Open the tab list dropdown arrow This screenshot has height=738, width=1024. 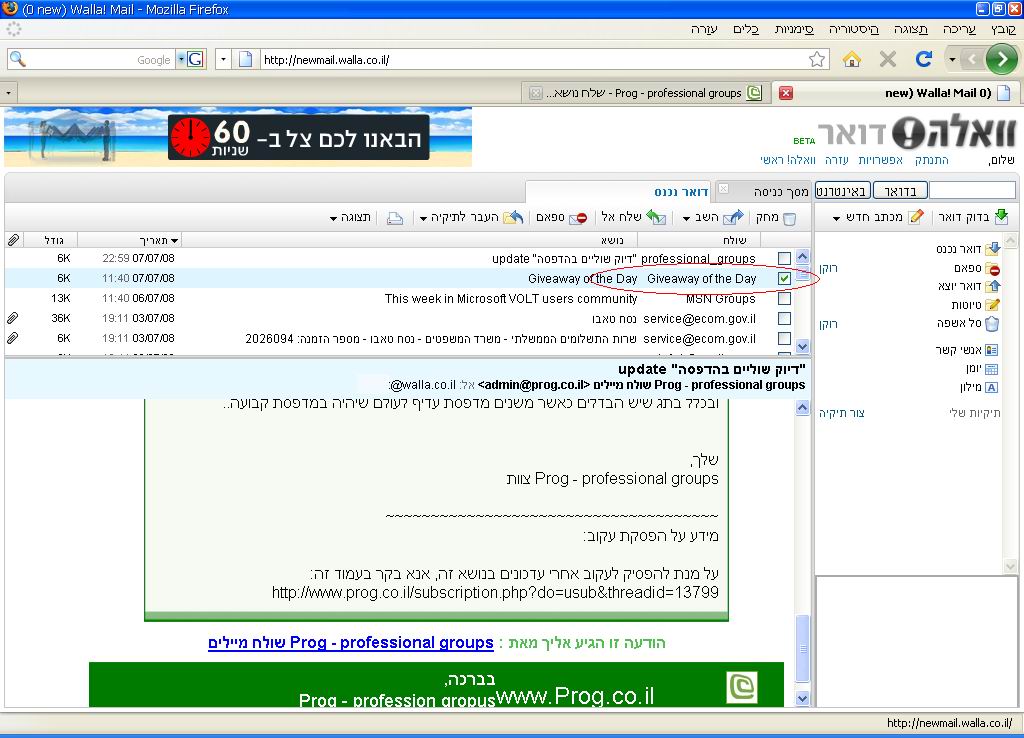tap(8, 93)
